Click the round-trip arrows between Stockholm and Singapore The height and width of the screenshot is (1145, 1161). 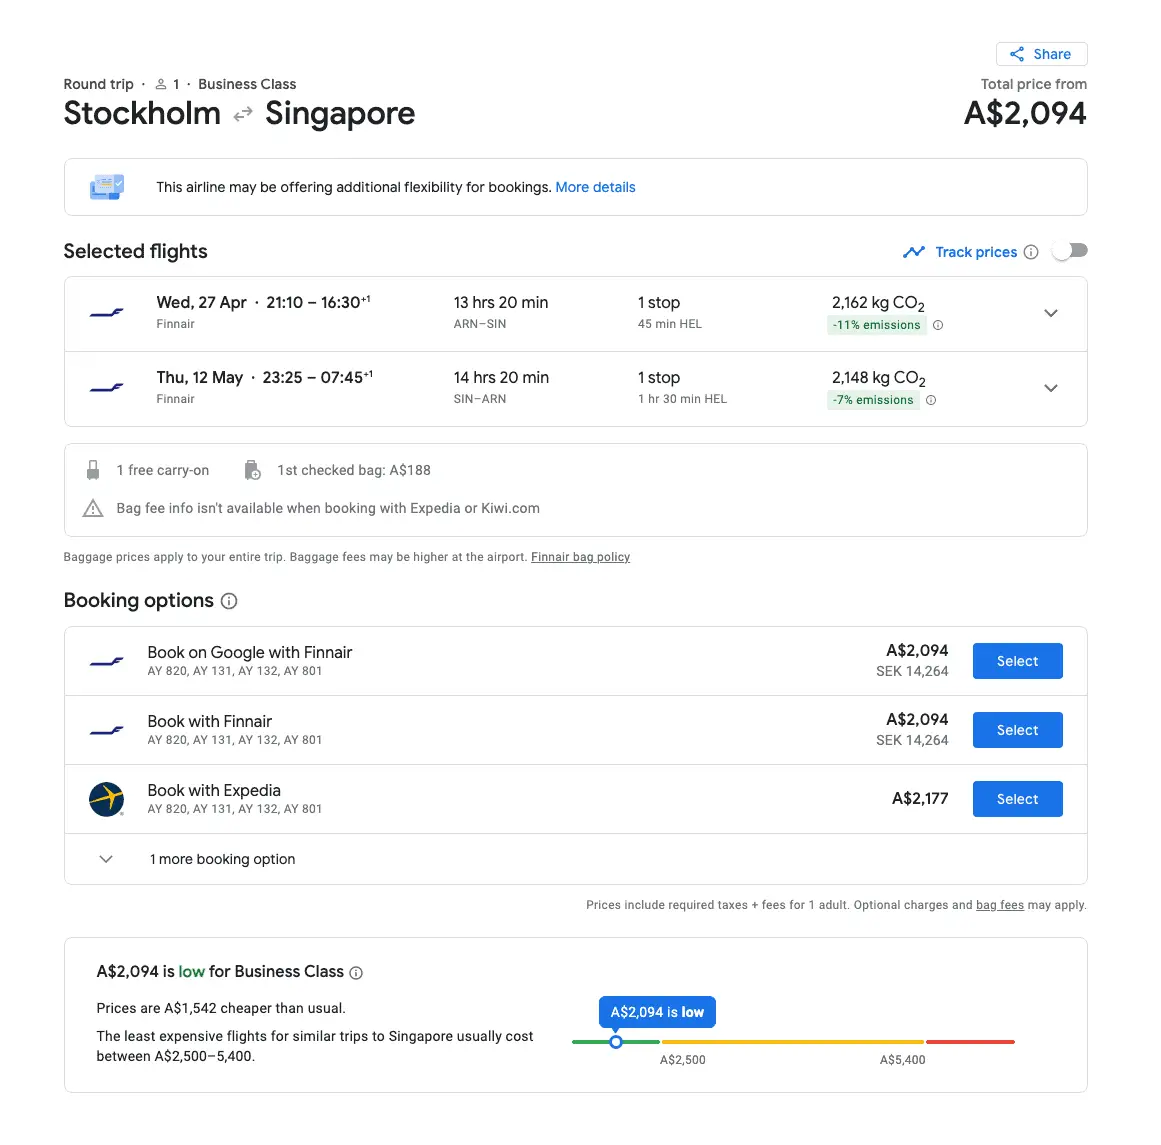[243, 114]
